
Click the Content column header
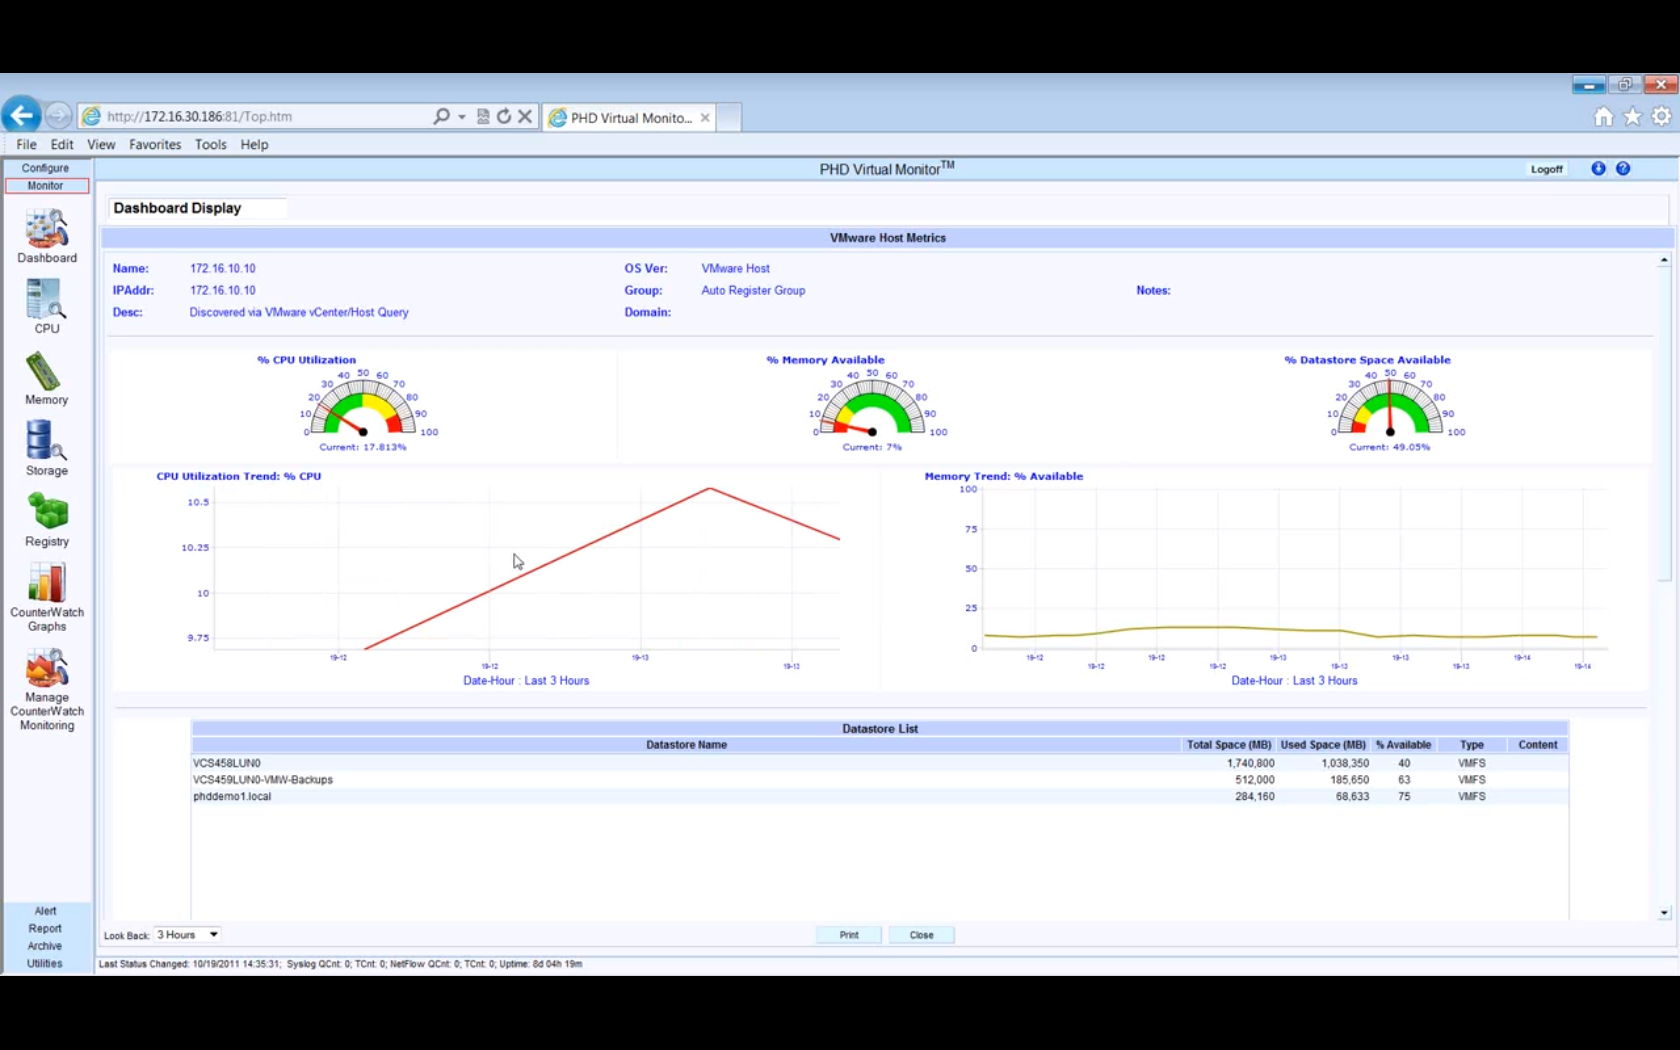click(1537, 745)
